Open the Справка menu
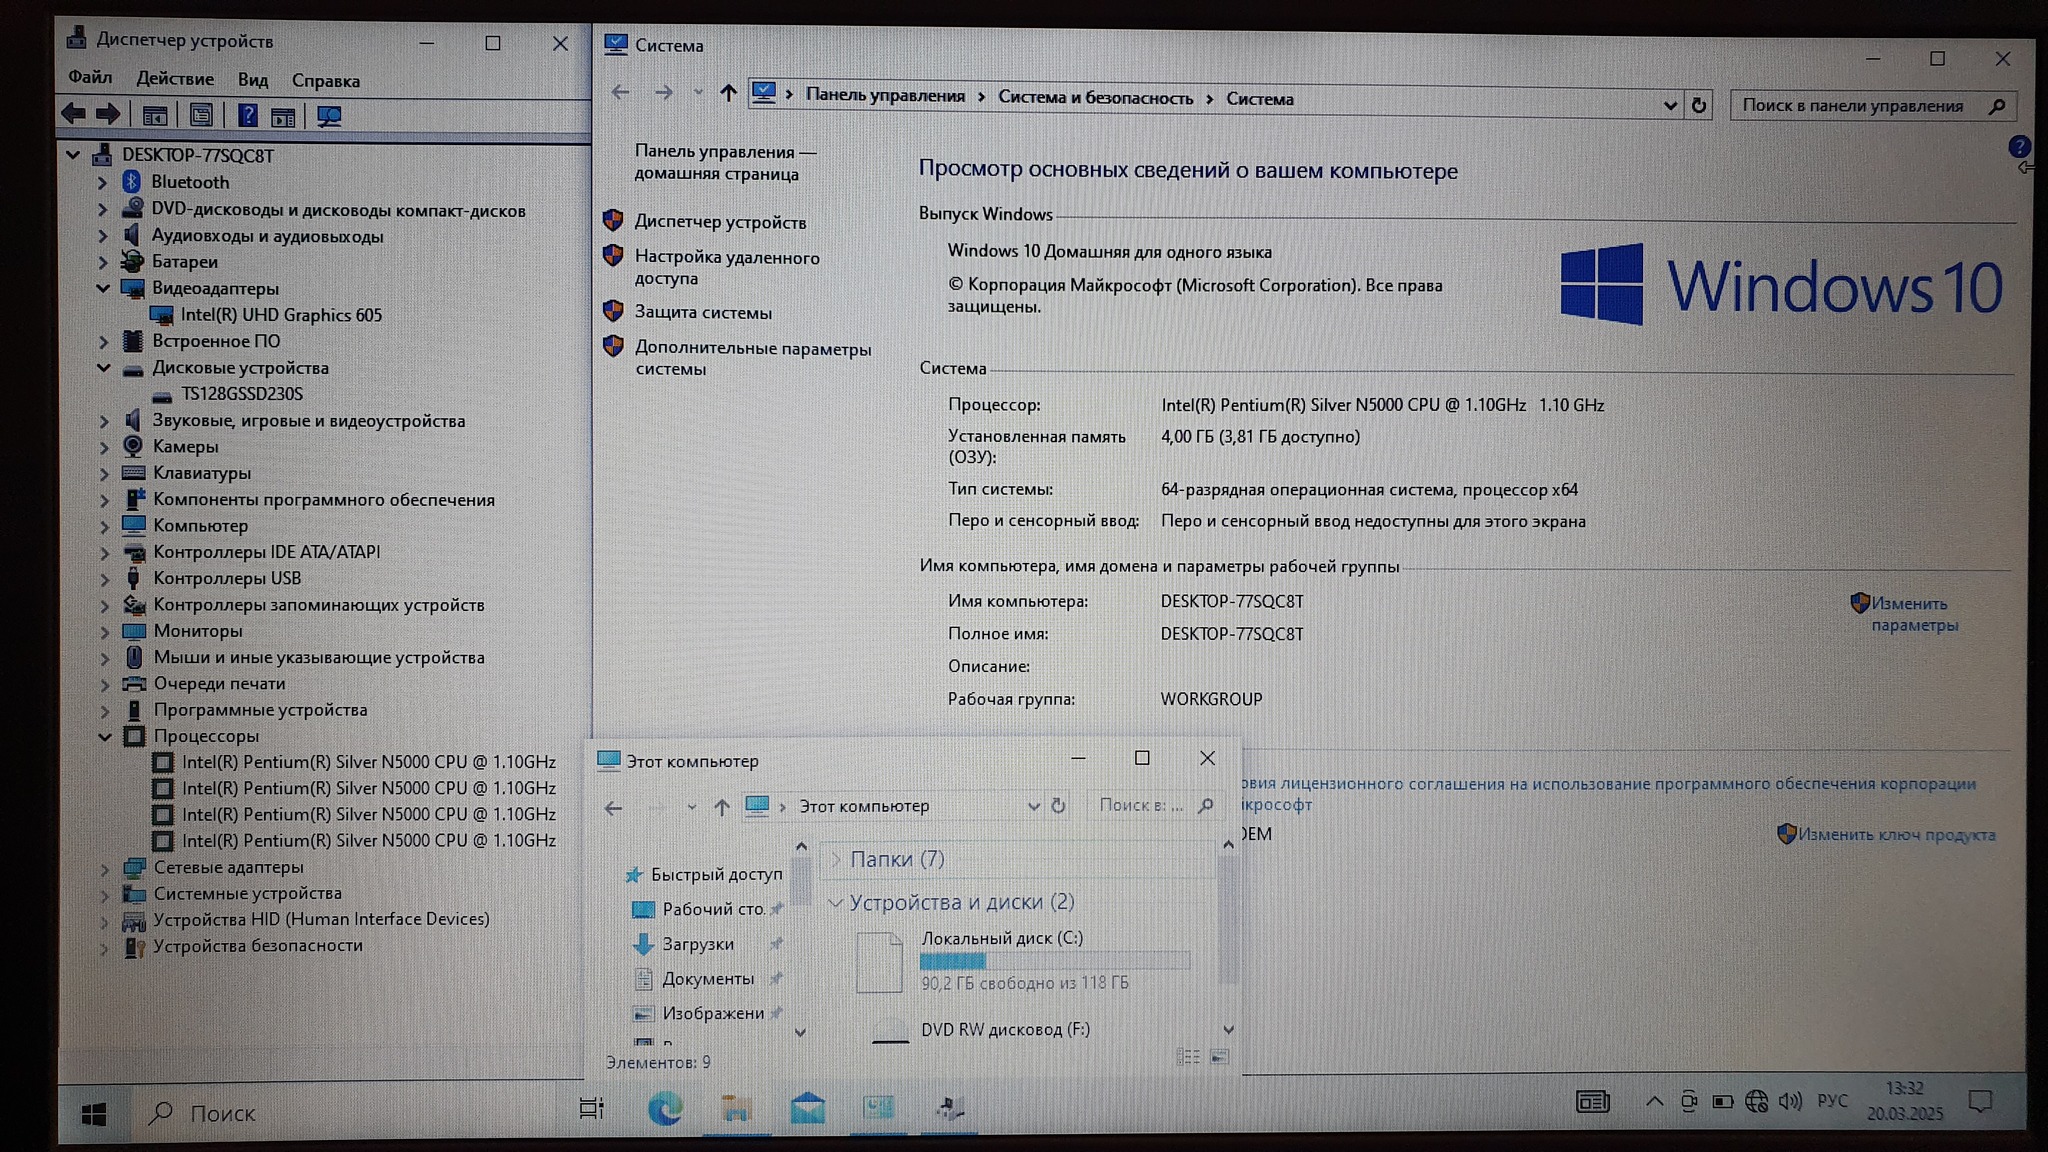This screenshot has height=1152, width=2048. pyautogui.click(x=325, y=81)
